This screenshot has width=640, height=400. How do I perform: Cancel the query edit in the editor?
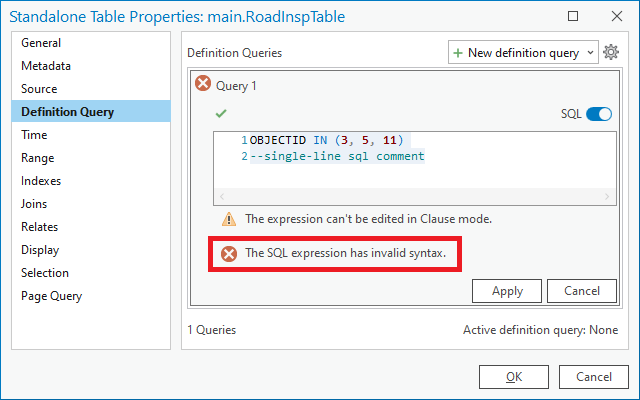(581, 291)
